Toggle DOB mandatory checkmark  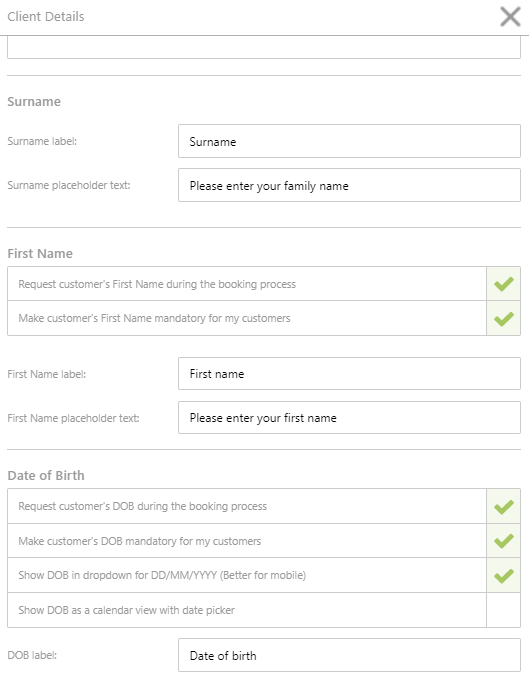click(503, 541)
